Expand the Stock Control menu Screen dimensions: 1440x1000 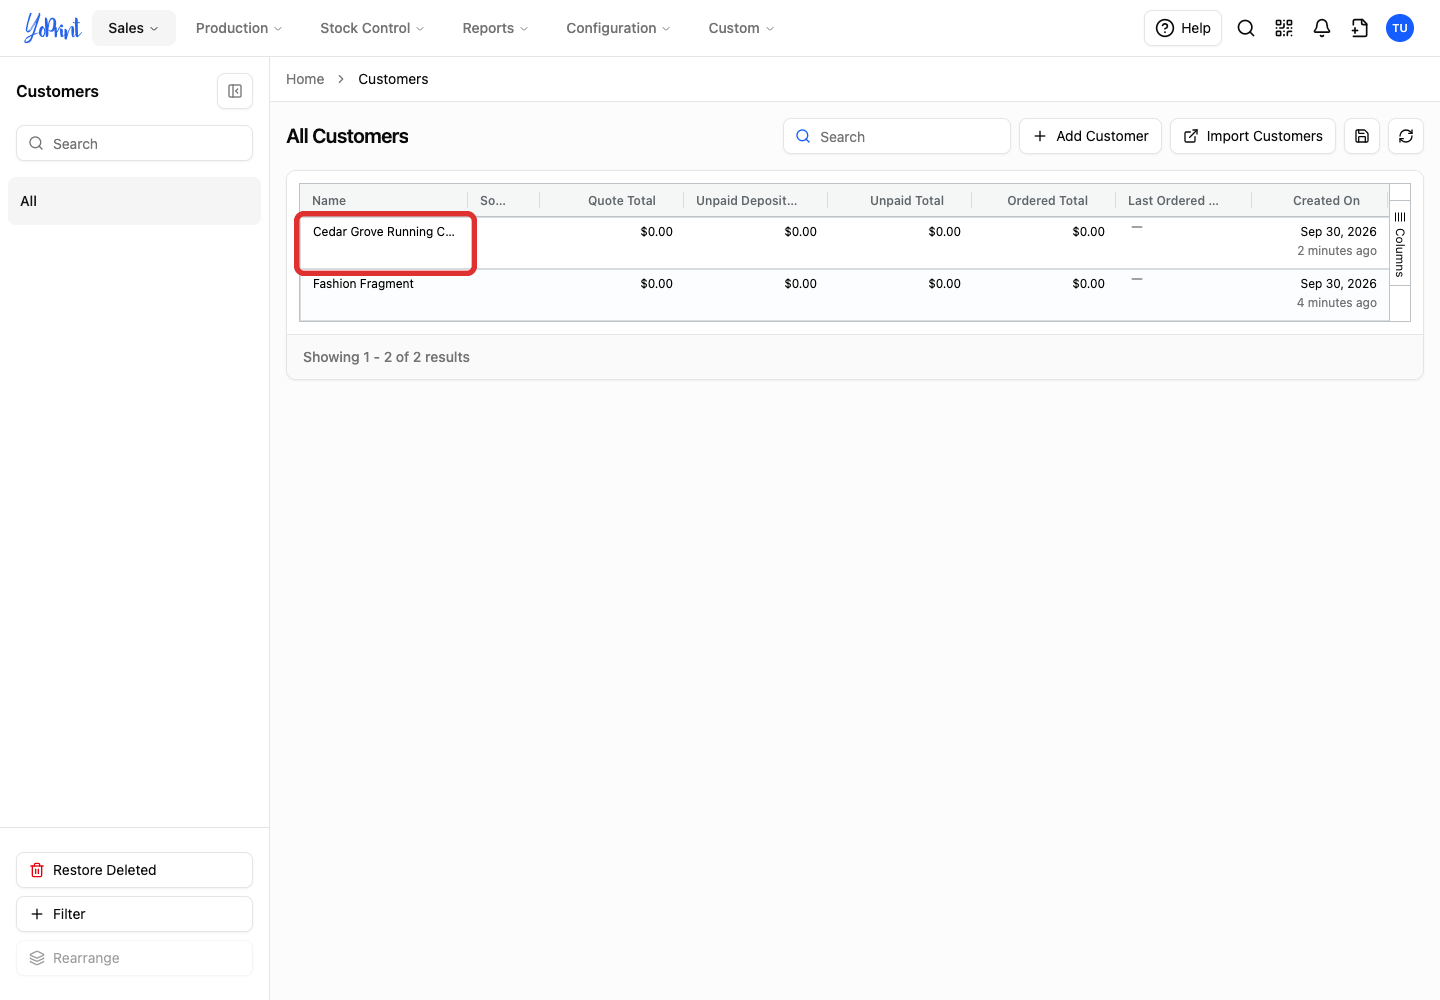click(x=372, y=28)
